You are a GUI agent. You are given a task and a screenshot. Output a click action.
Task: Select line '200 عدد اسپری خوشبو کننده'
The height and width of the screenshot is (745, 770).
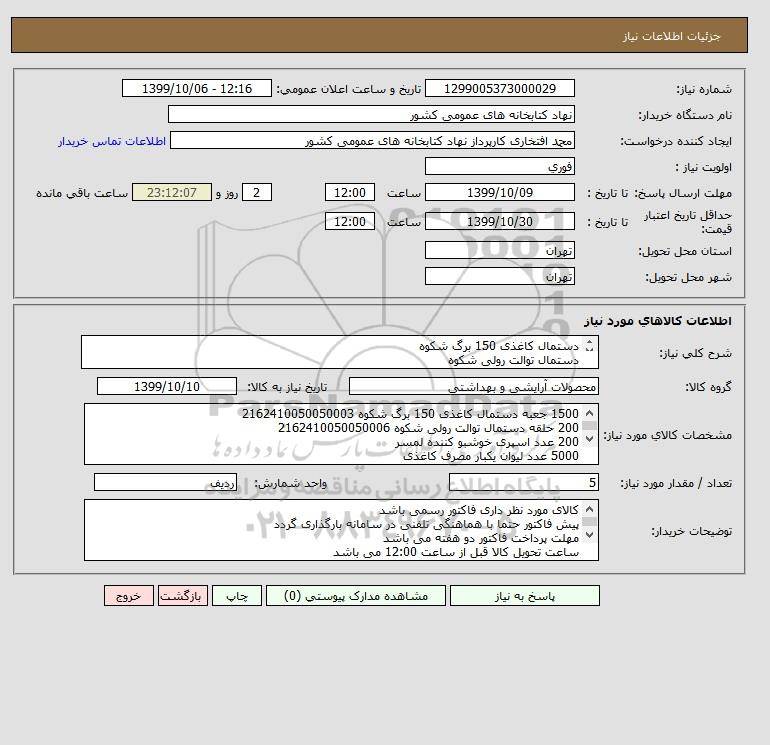[487, 442]
